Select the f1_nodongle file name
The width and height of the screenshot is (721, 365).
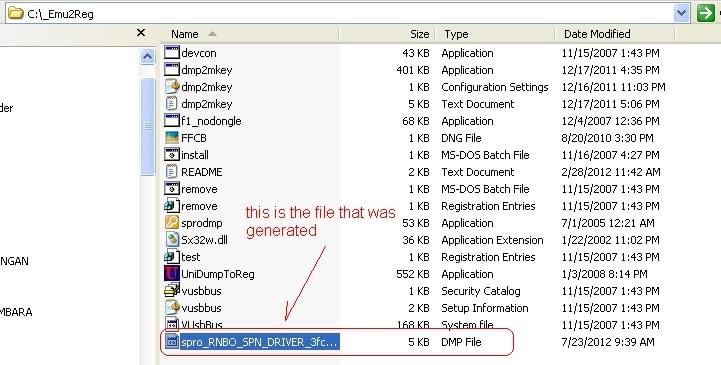point(211,121)
